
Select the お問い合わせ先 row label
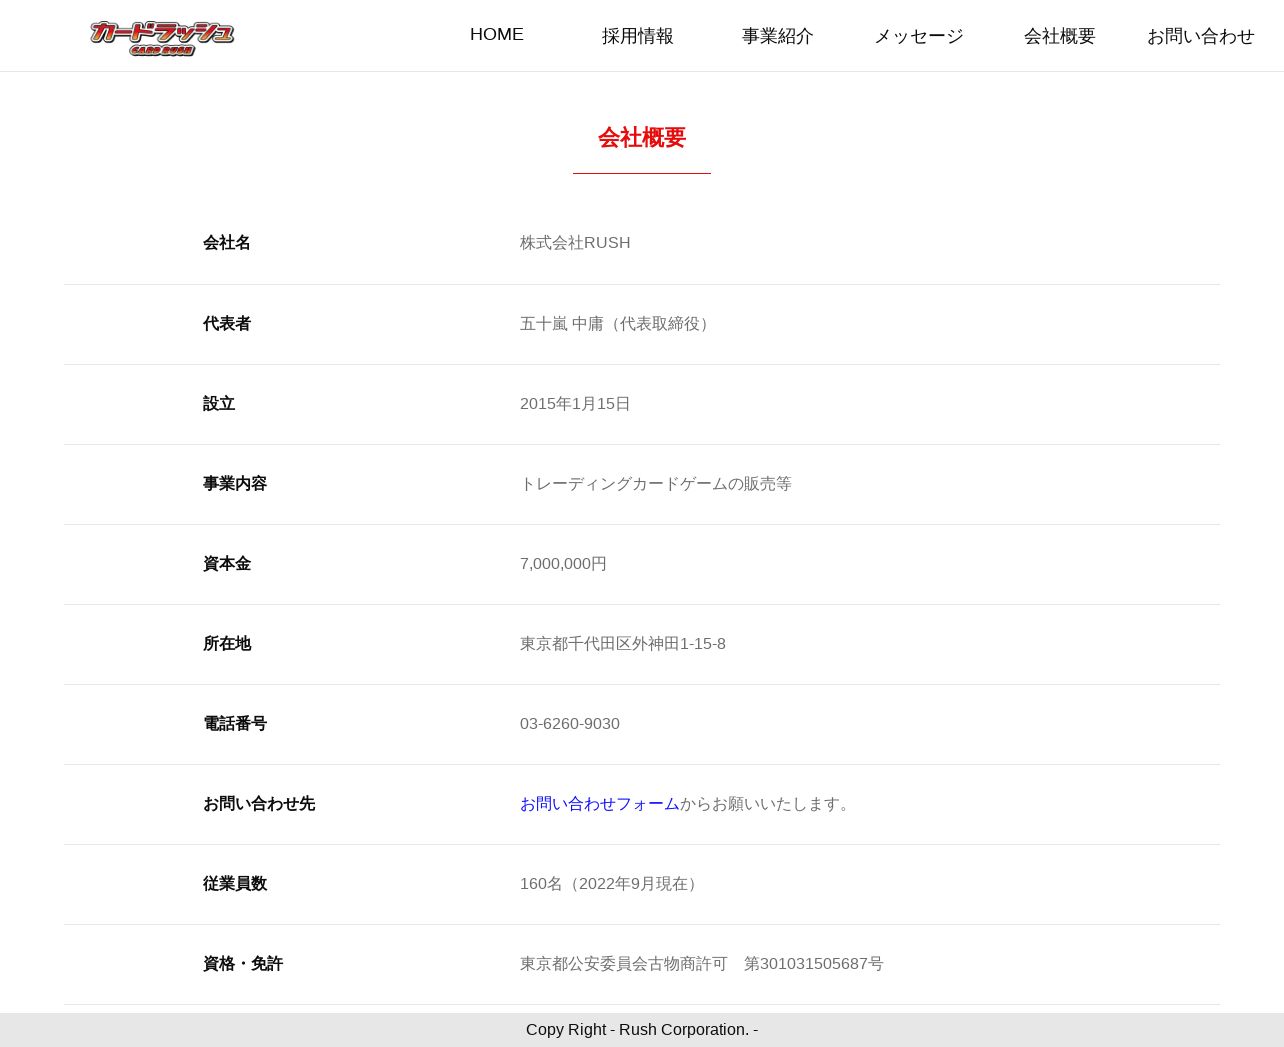coord(259,804)
